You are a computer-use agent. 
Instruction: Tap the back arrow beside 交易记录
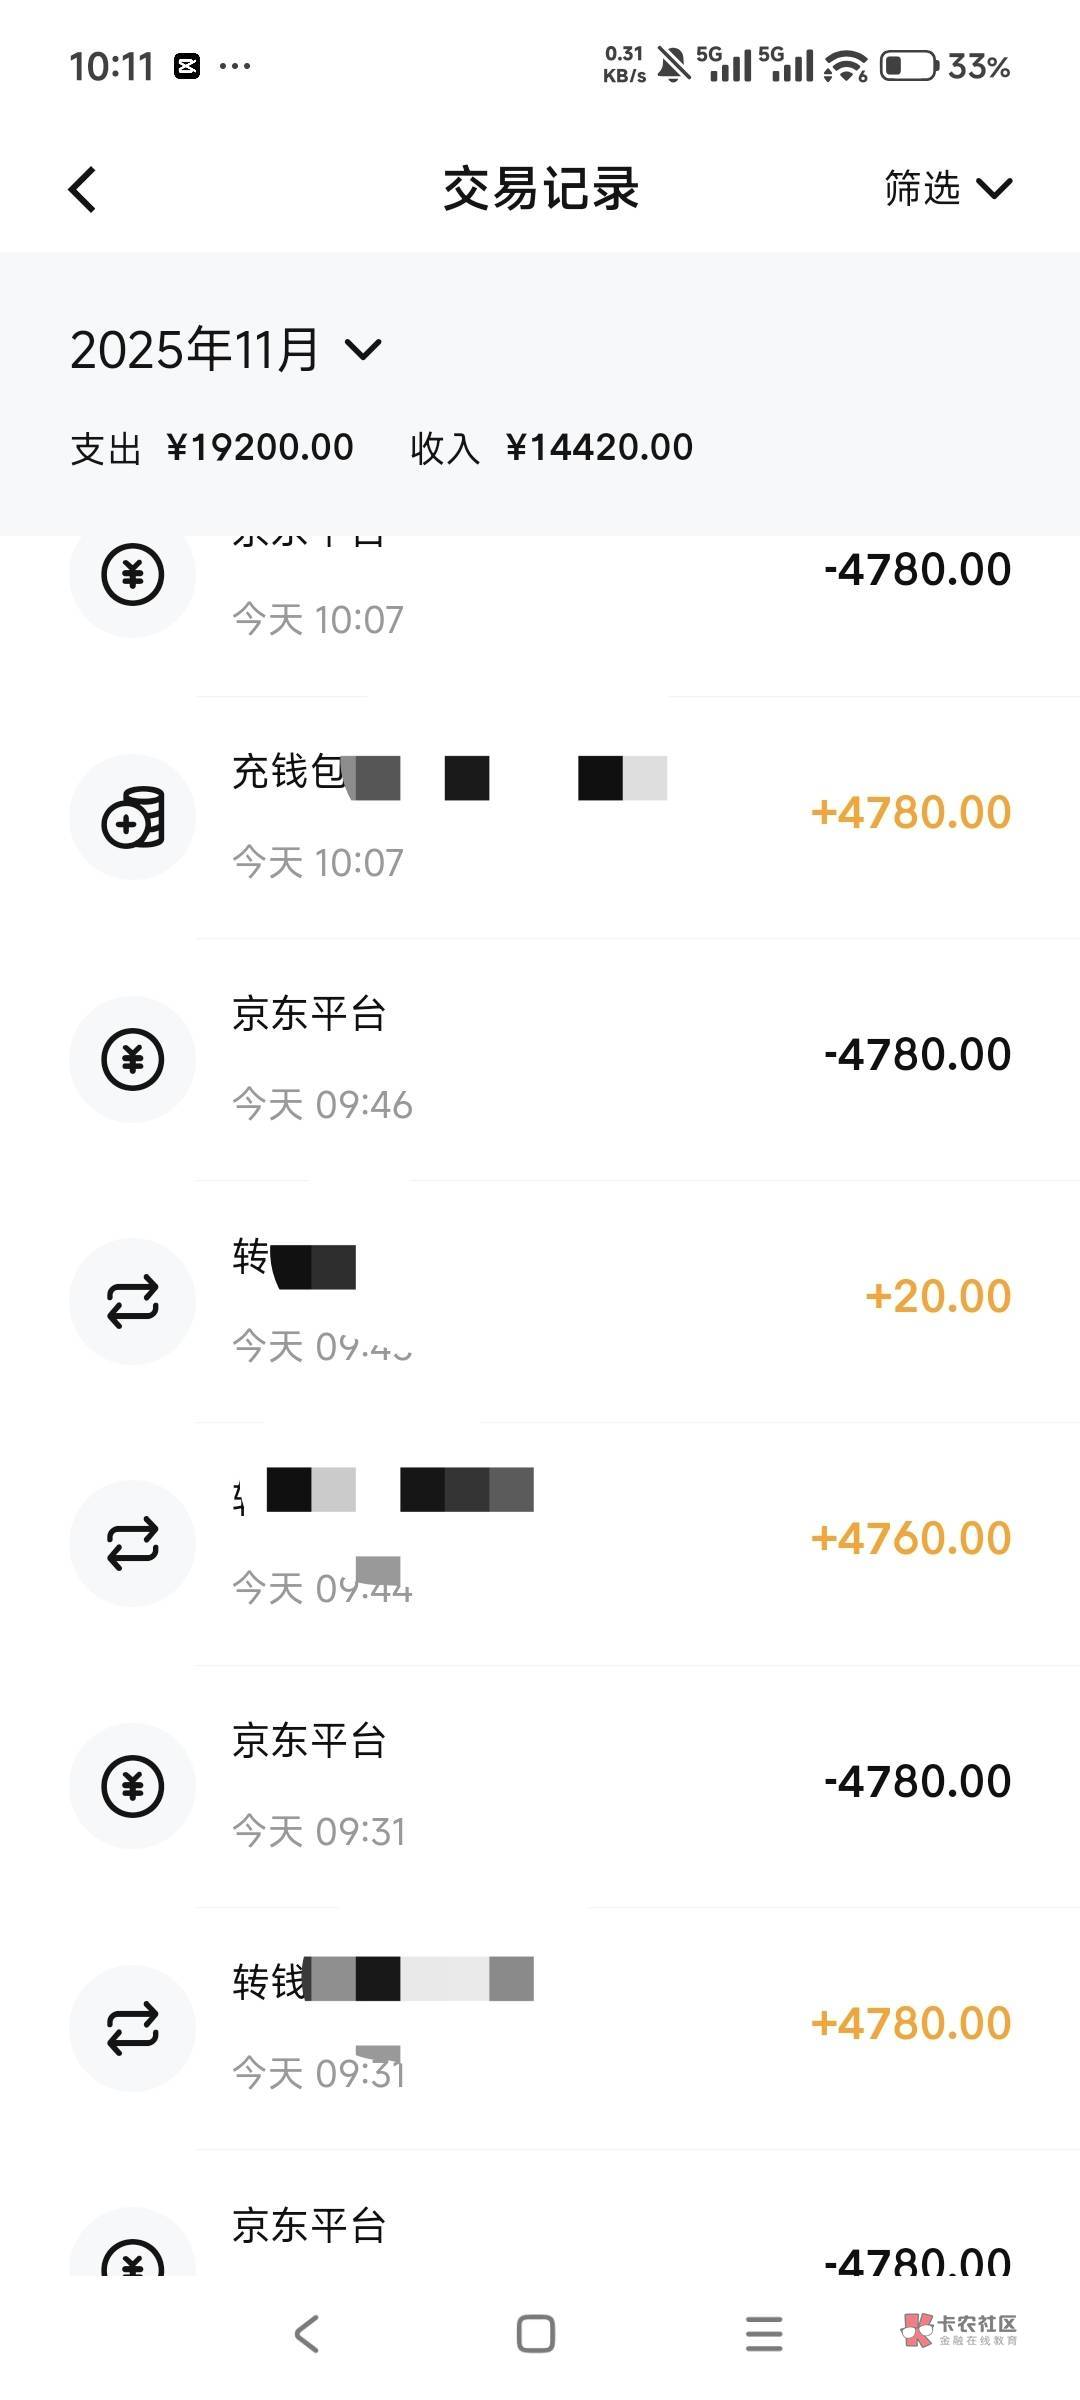point(84,189)
